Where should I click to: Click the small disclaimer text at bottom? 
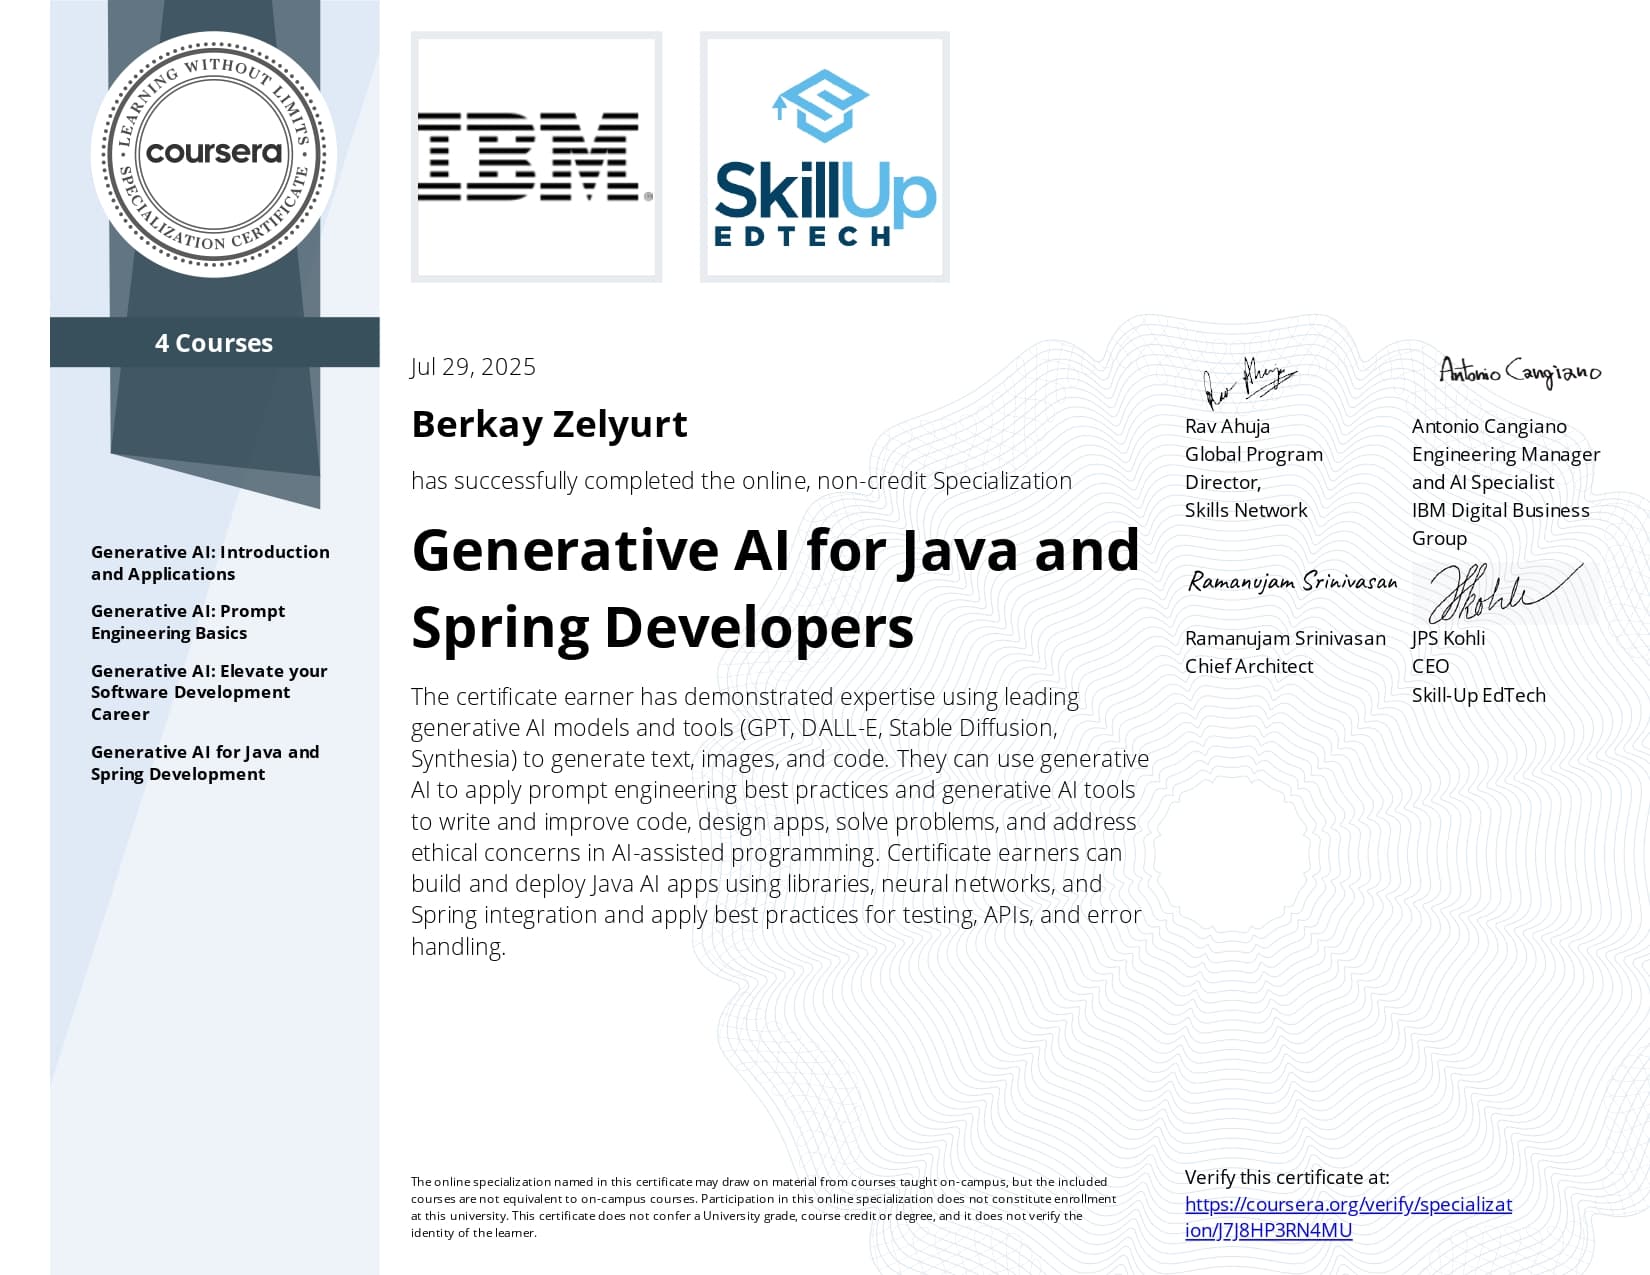click(763, 1207)
